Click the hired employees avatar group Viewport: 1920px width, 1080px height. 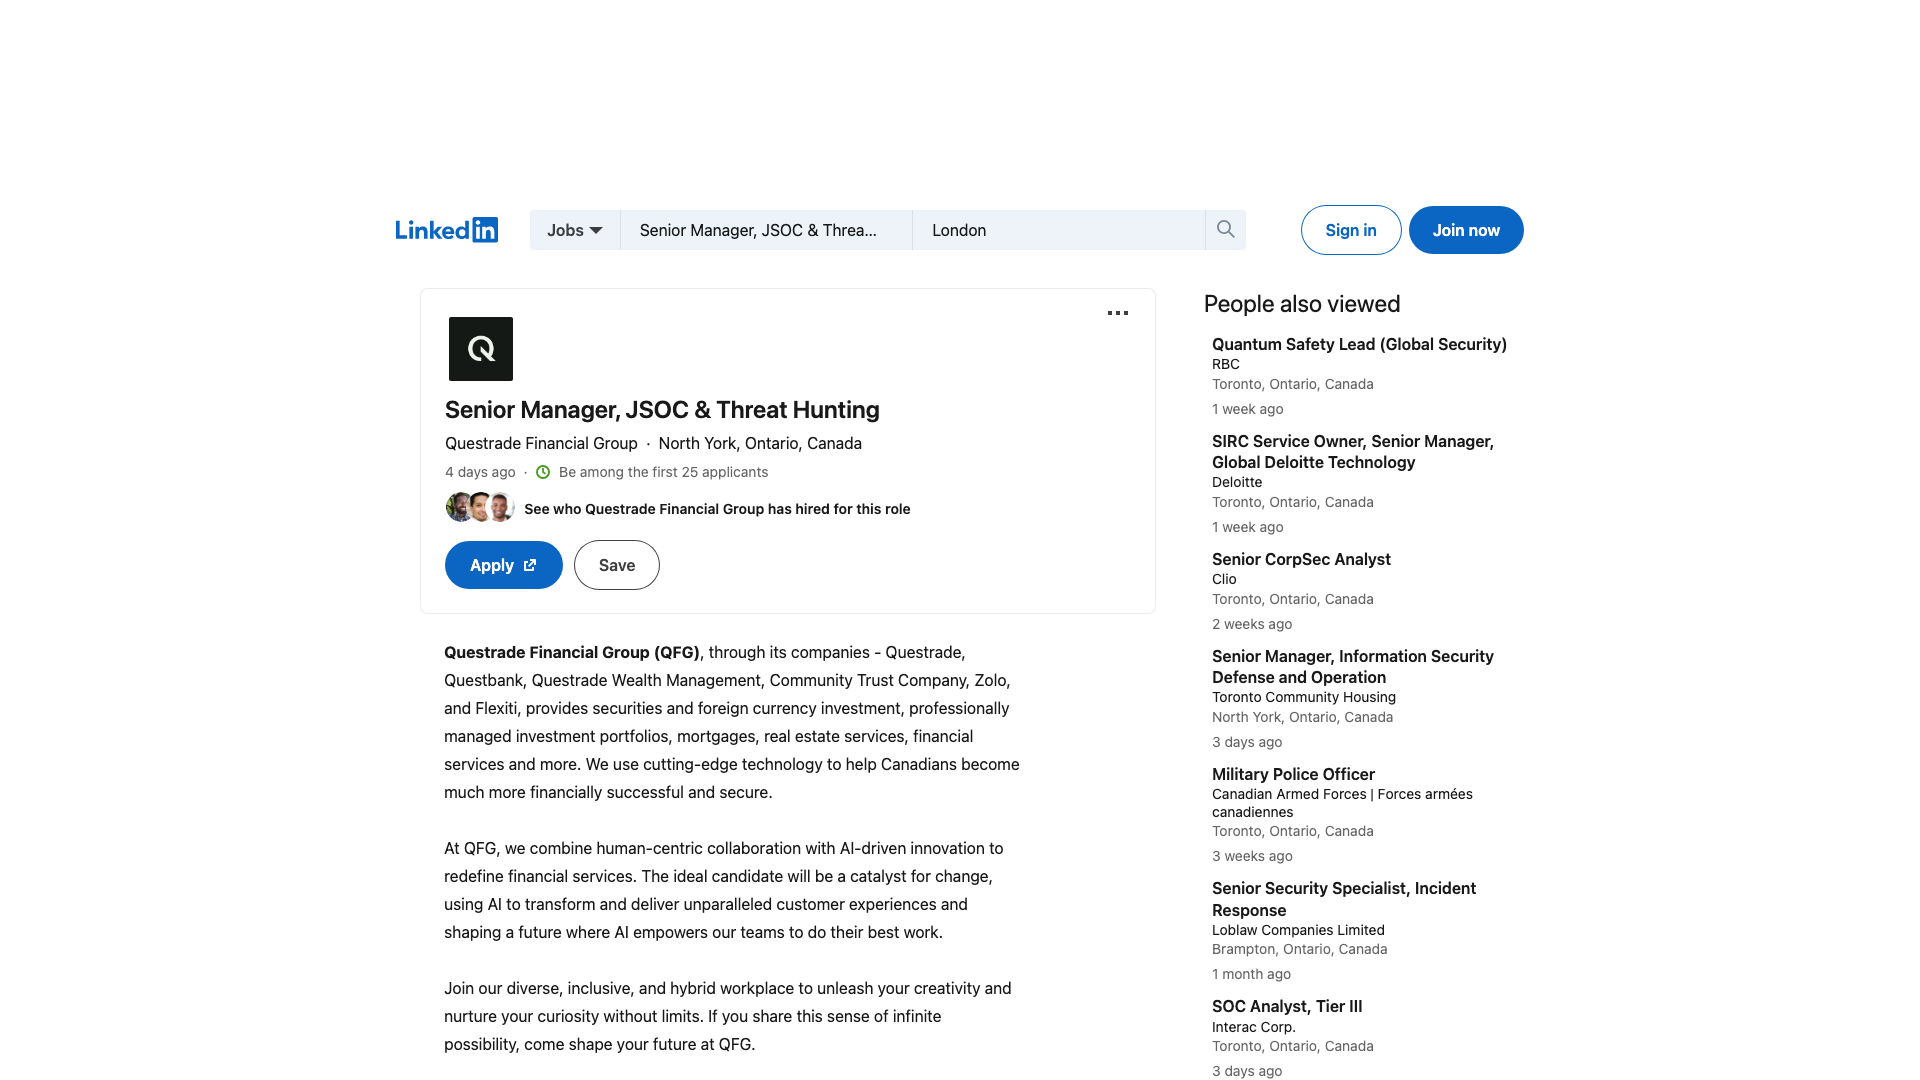coord(480,507)
